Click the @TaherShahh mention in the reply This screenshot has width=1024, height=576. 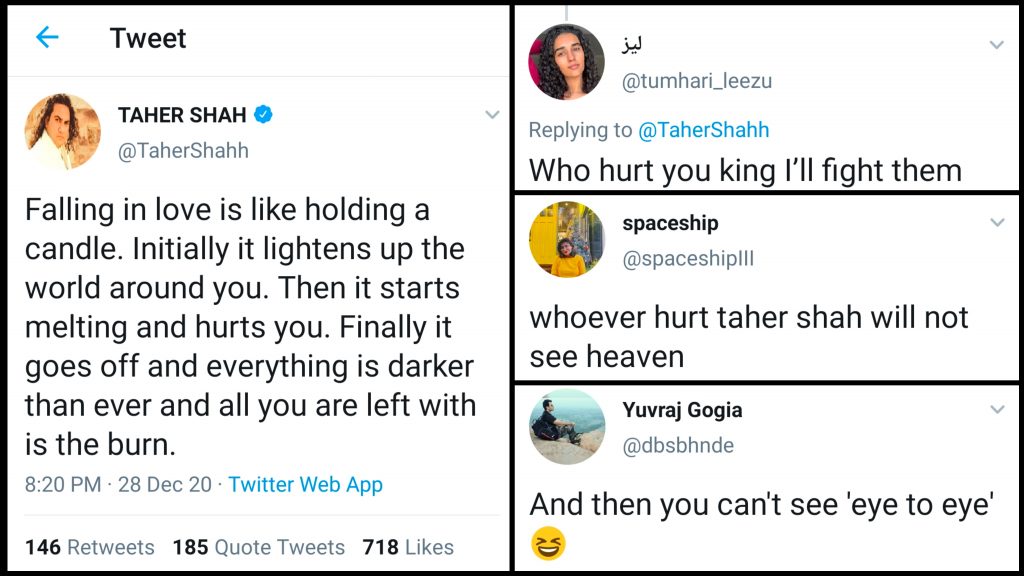pos(704,130)
